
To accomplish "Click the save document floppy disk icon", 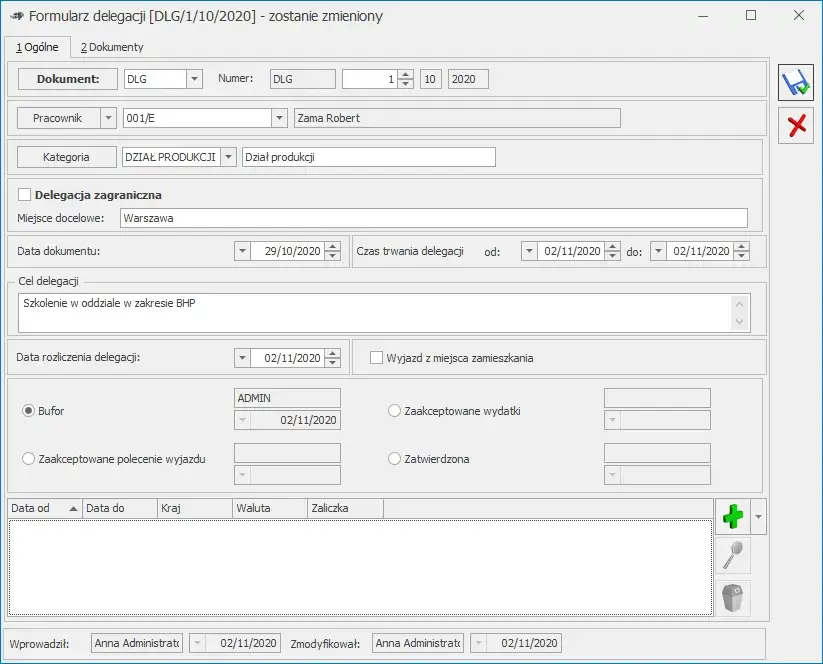I will point(796,82).
